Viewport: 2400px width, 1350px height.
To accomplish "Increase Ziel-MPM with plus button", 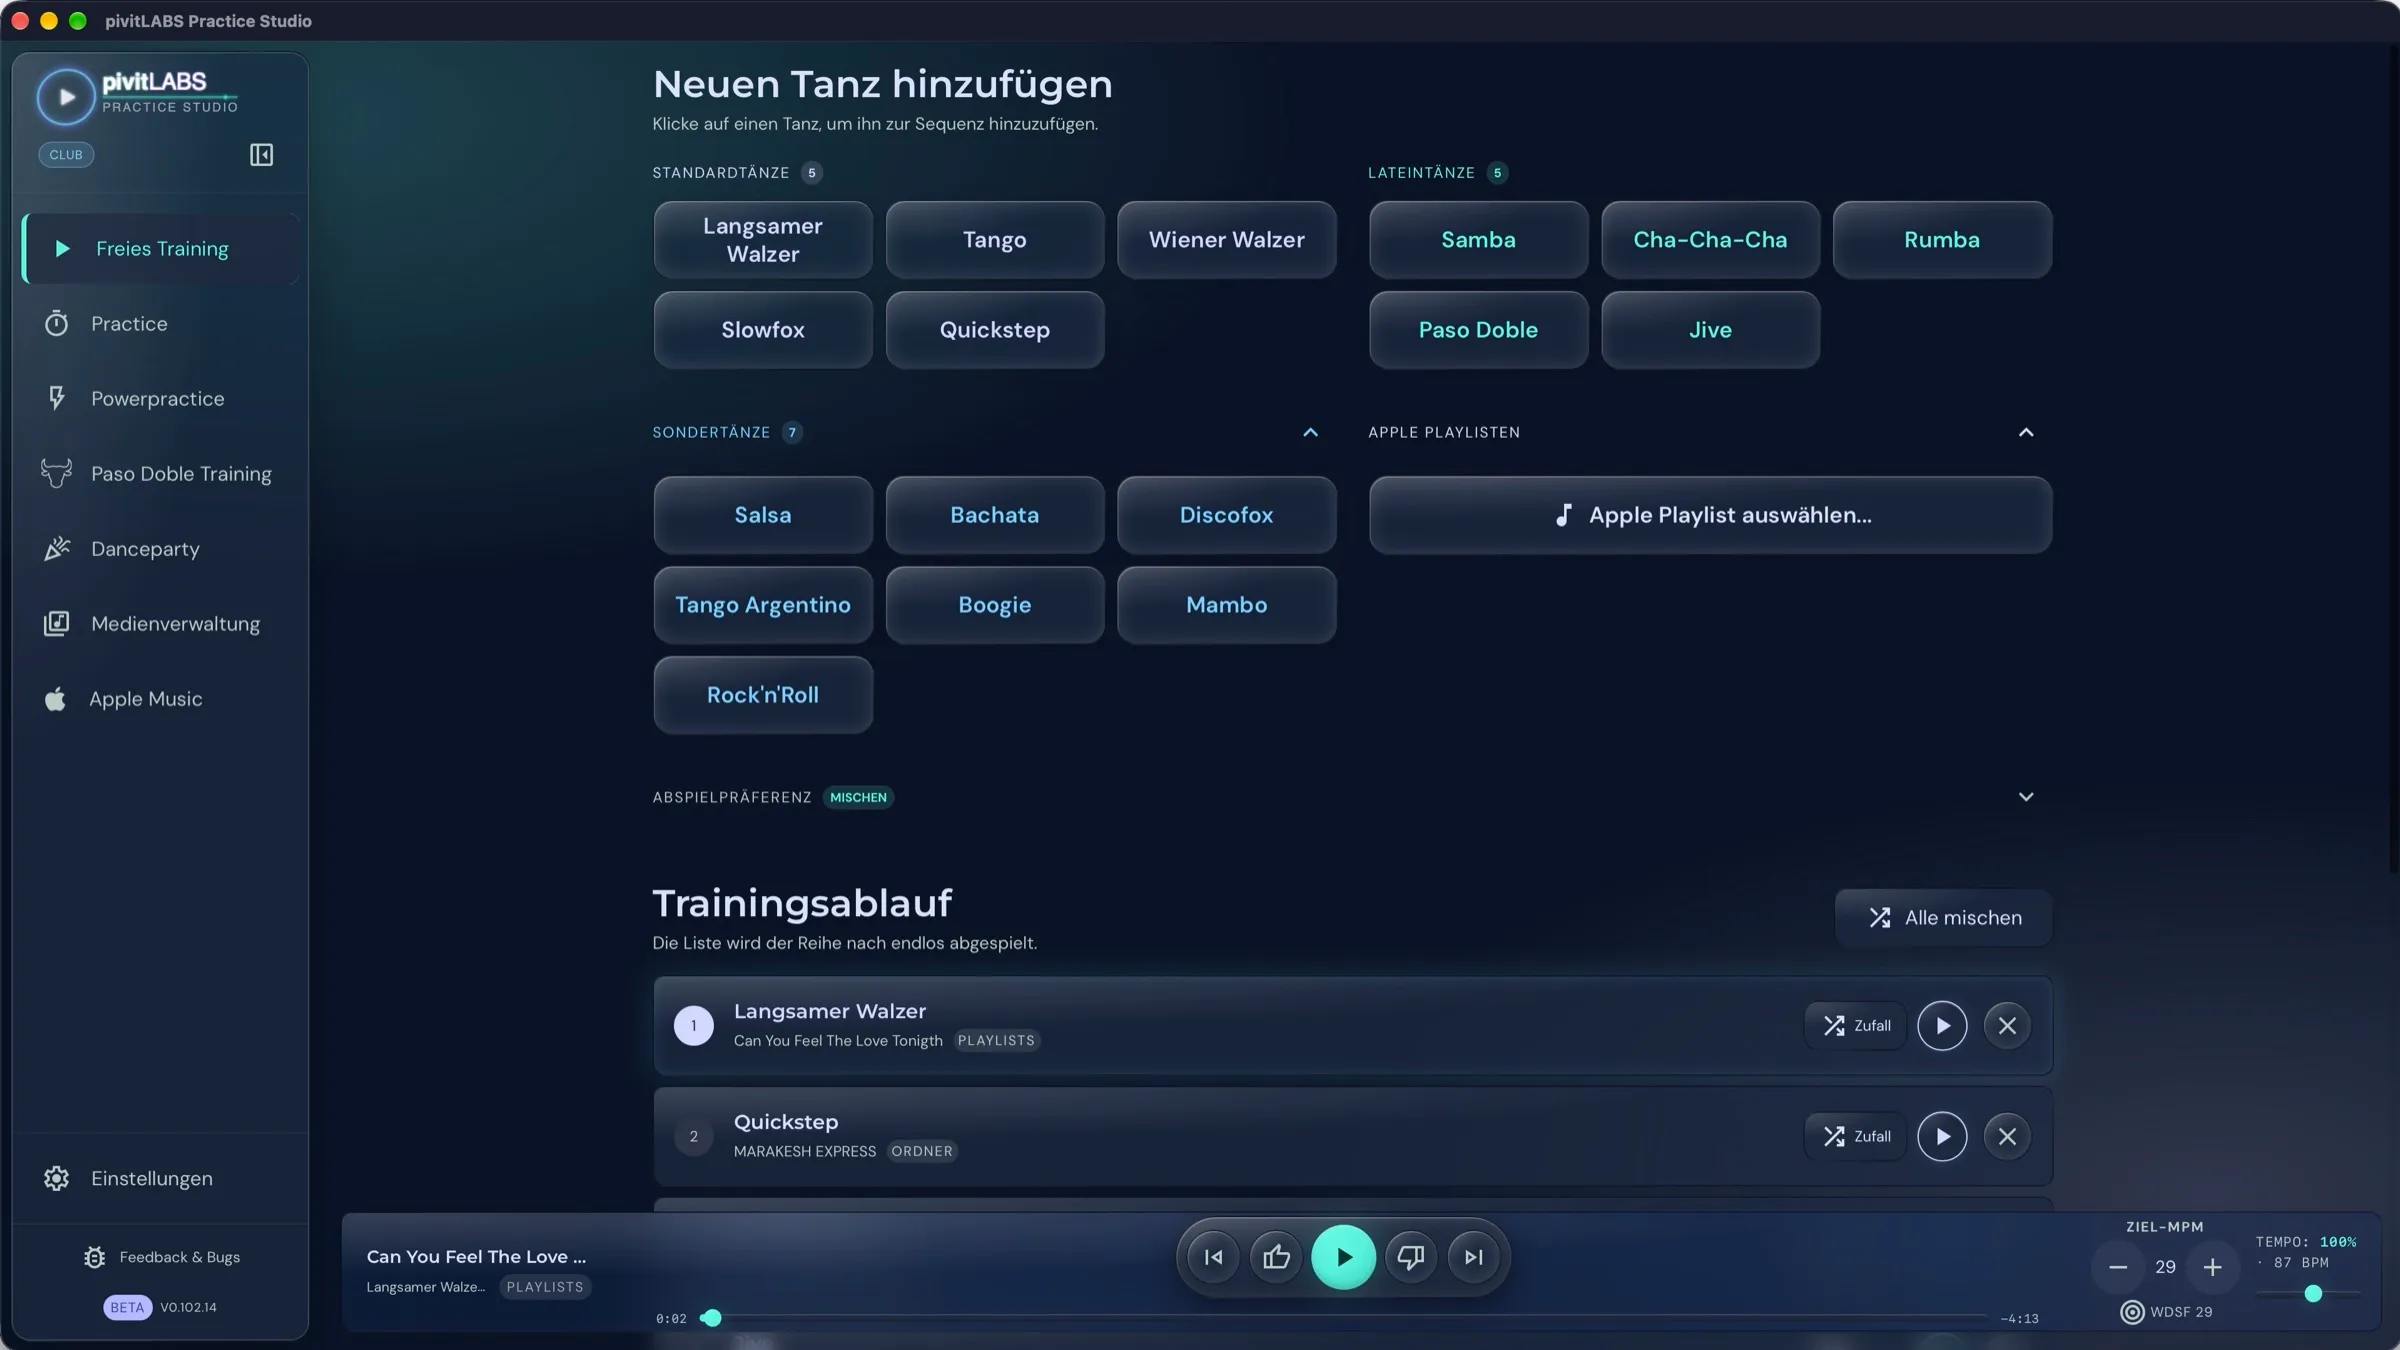I will click(x=2212, y=1267).
